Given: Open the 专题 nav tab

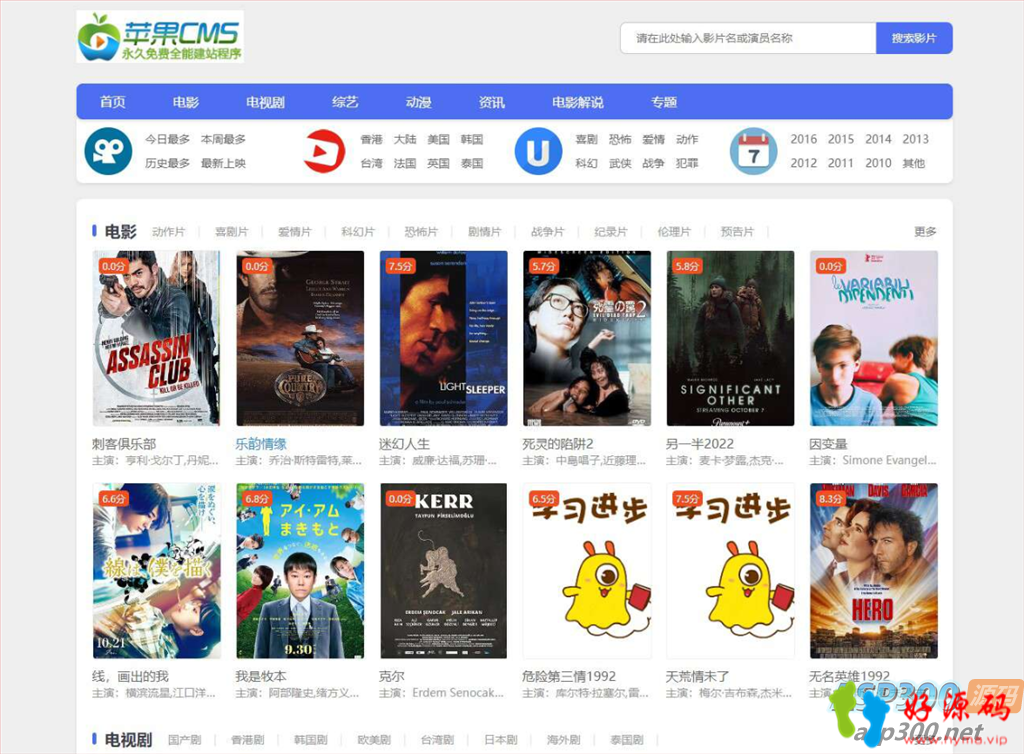Looking at the screenshot, I should click(664, 102).
